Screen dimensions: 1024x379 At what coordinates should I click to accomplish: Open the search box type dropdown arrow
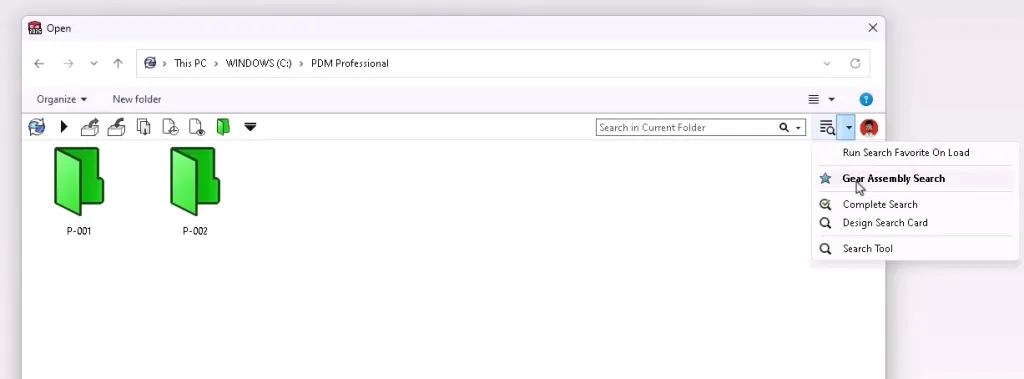coord(798,128)
